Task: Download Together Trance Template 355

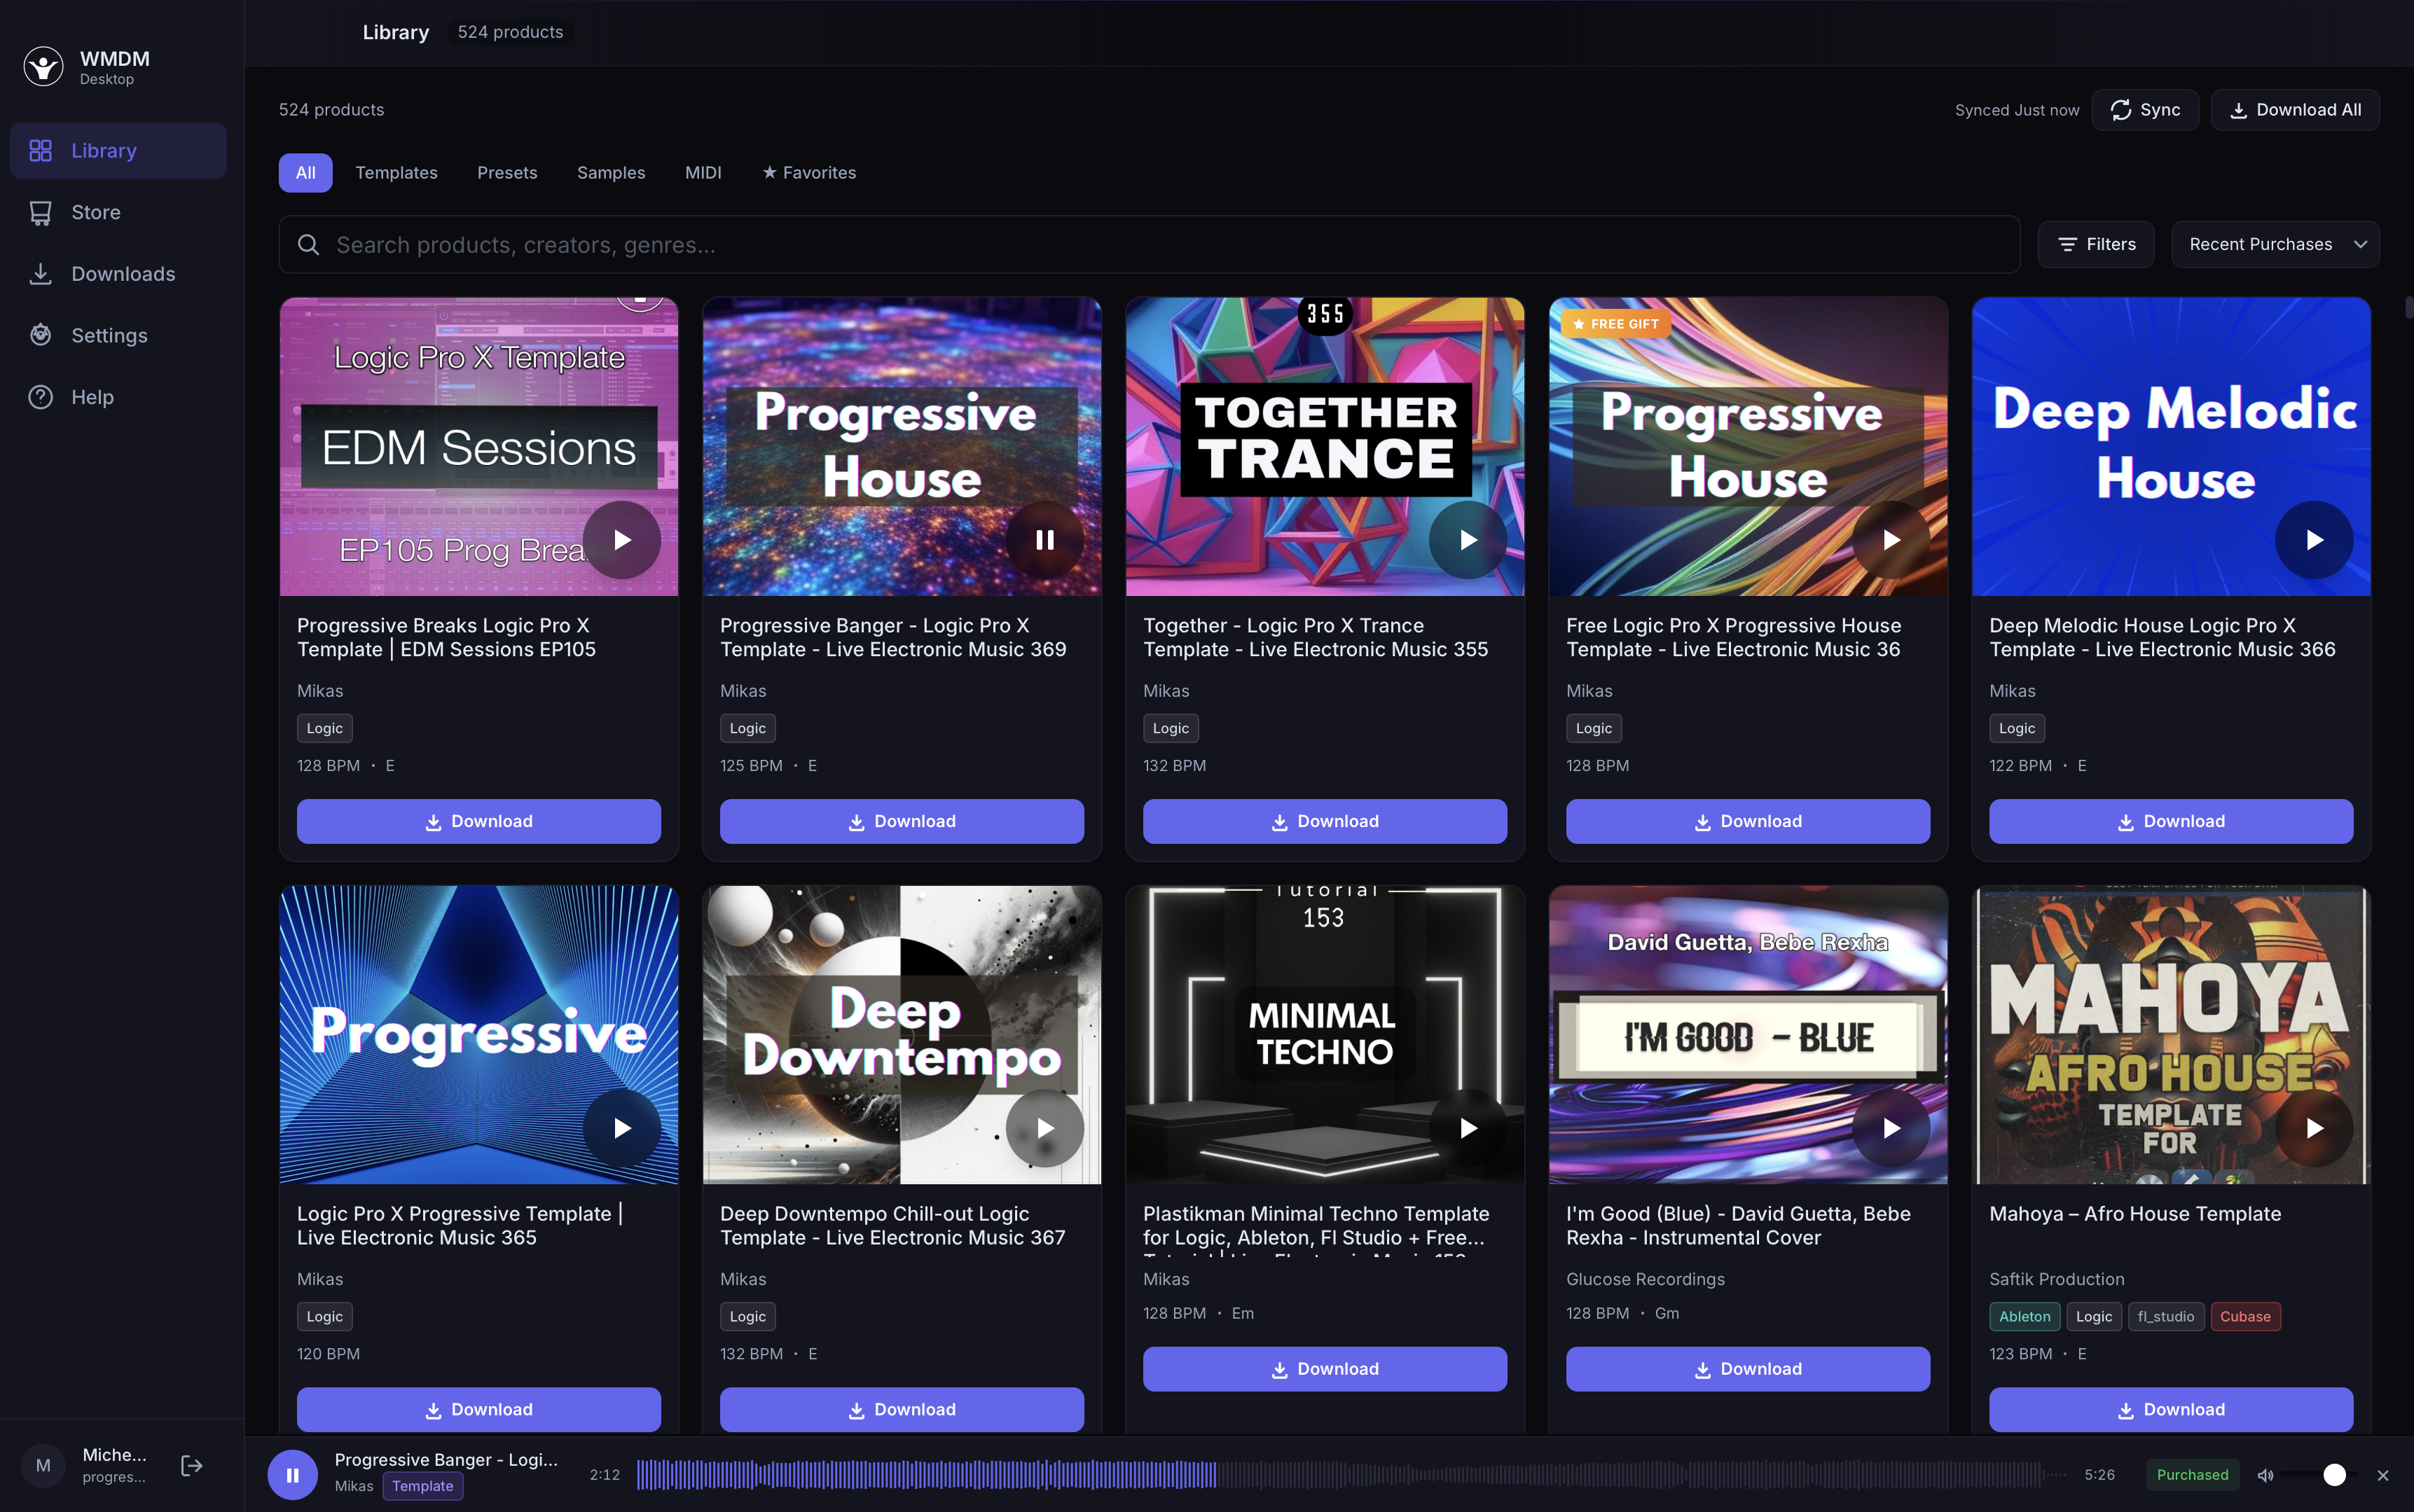Action: pos(1325,821)
